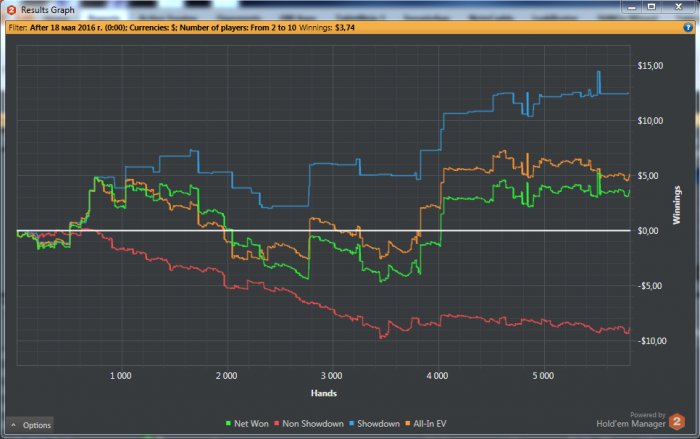Viewport: 700px width, 439px height.
Task: Click the blue Showdown color square
Action: 351,423
